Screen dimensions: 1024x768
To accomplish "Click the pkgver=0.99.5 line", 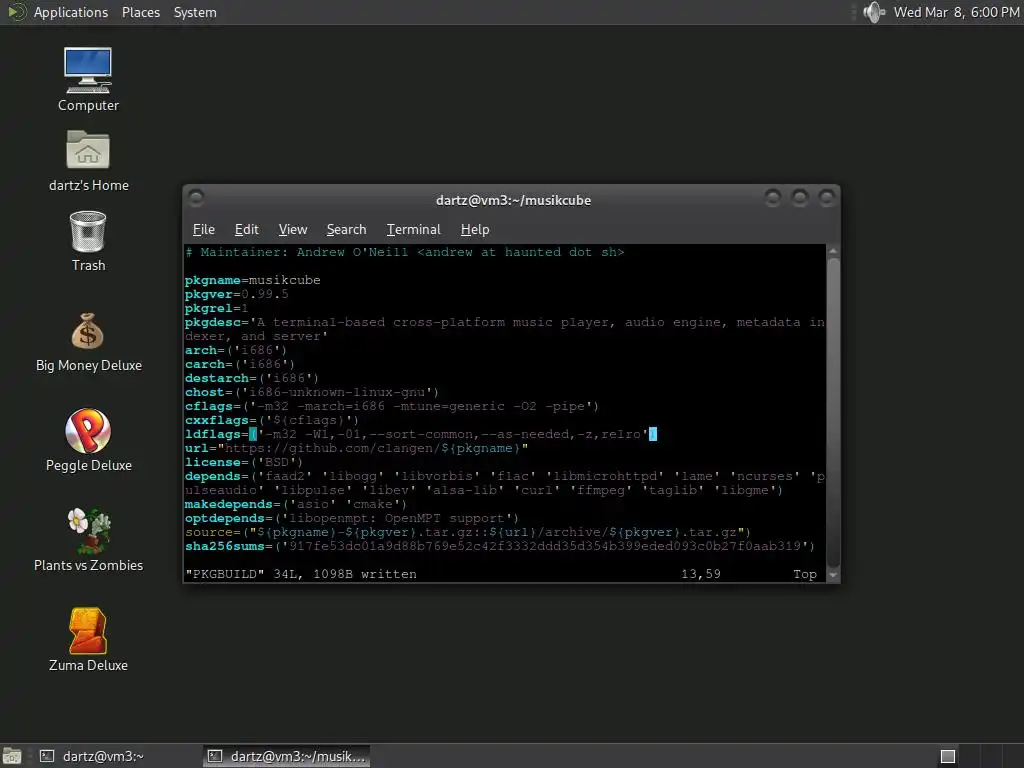I will tap(236, 294).
